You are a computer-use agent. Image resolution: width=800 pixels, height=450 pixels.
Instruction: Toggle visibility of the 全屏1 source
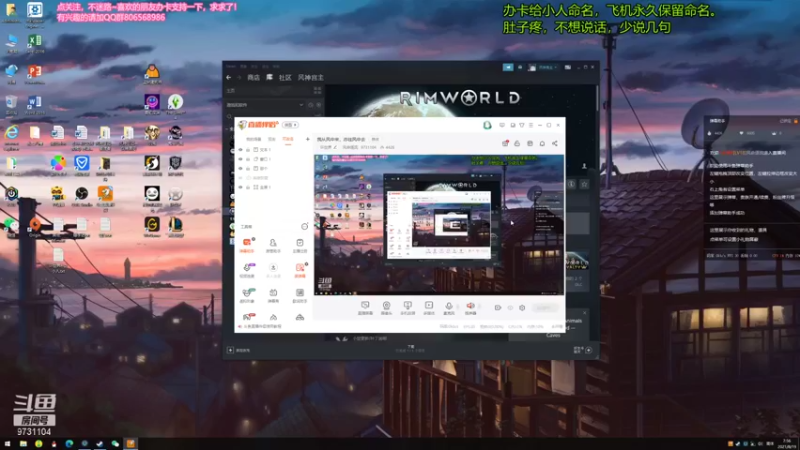coord(241,187)
